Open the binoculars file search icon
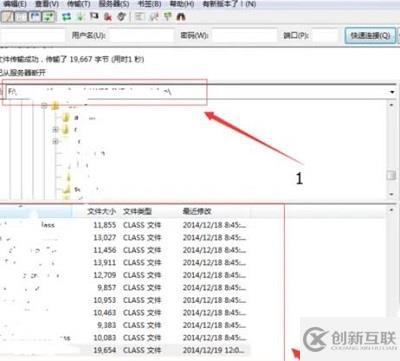 (181, 16)
